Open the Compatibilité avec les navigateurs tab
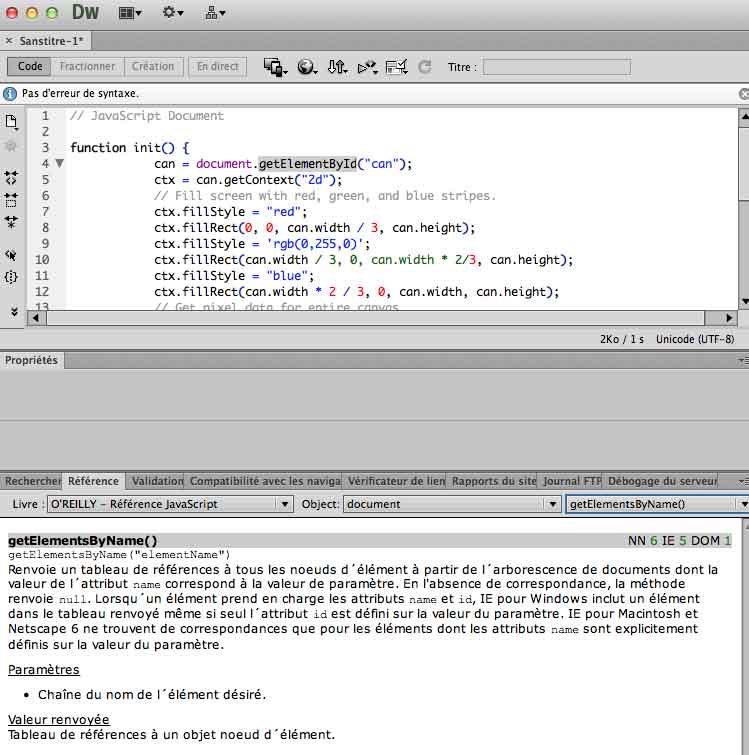 [265, 481]
